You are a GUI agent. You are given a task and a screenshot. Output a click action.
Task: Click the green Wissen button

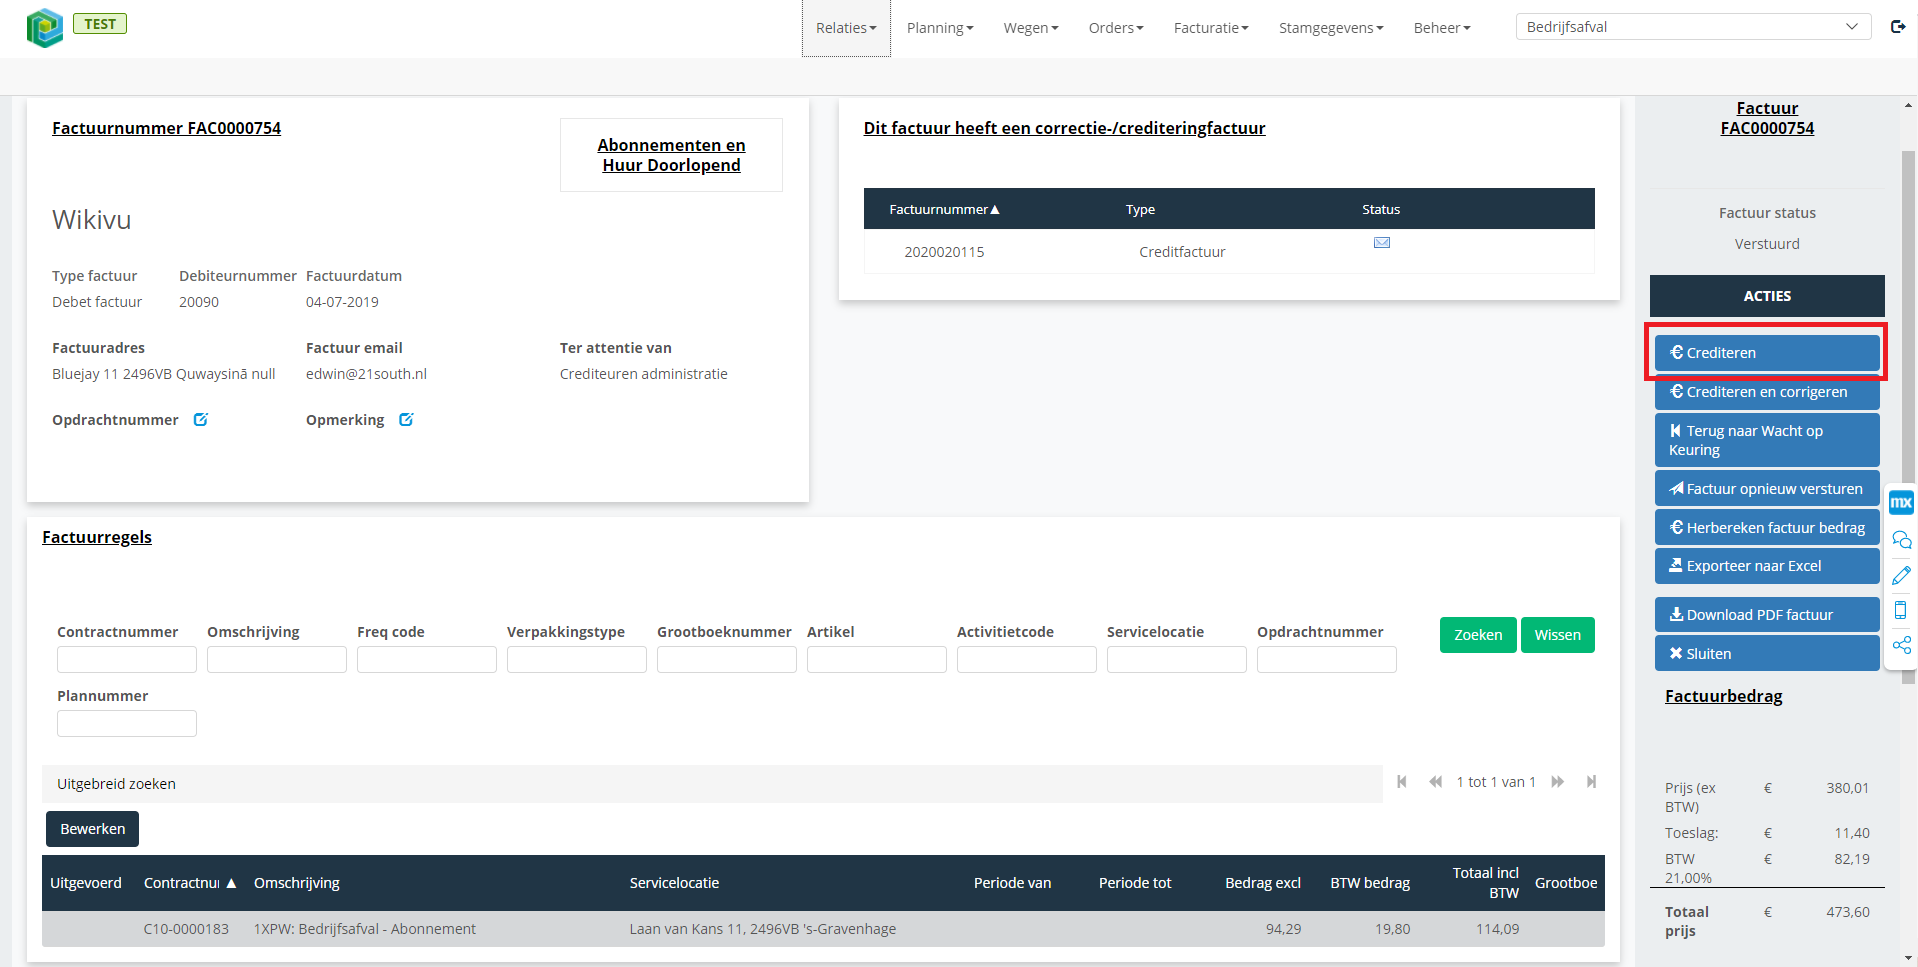[x=1558, y=635]
